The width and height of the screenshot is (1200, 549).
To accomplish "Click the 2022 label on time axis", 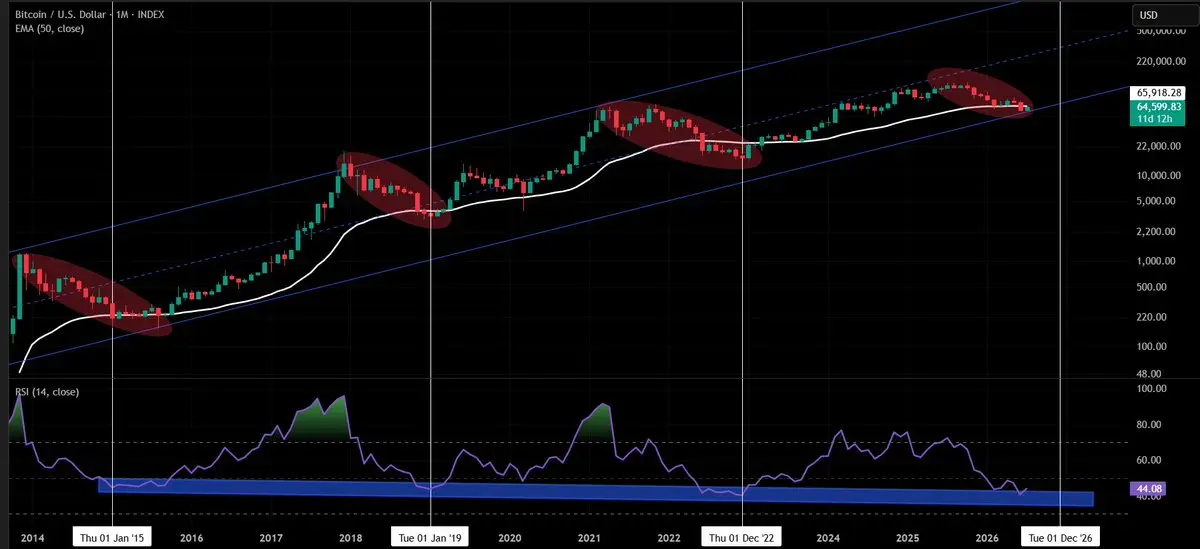I will (668, 537).
